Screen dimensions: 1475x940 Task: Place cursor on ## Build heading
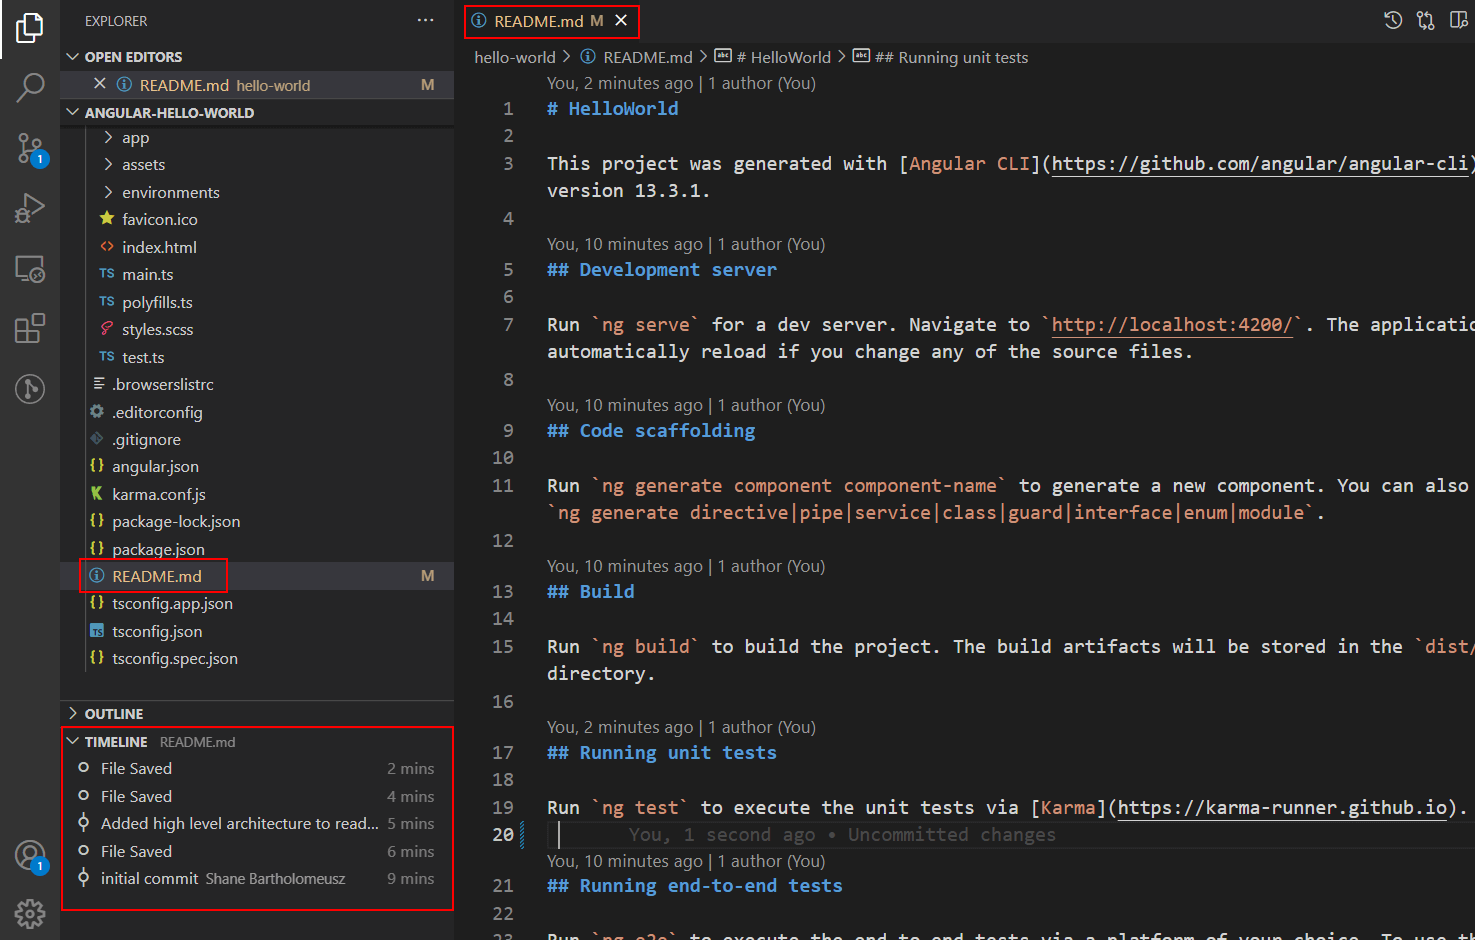[590, 592]
